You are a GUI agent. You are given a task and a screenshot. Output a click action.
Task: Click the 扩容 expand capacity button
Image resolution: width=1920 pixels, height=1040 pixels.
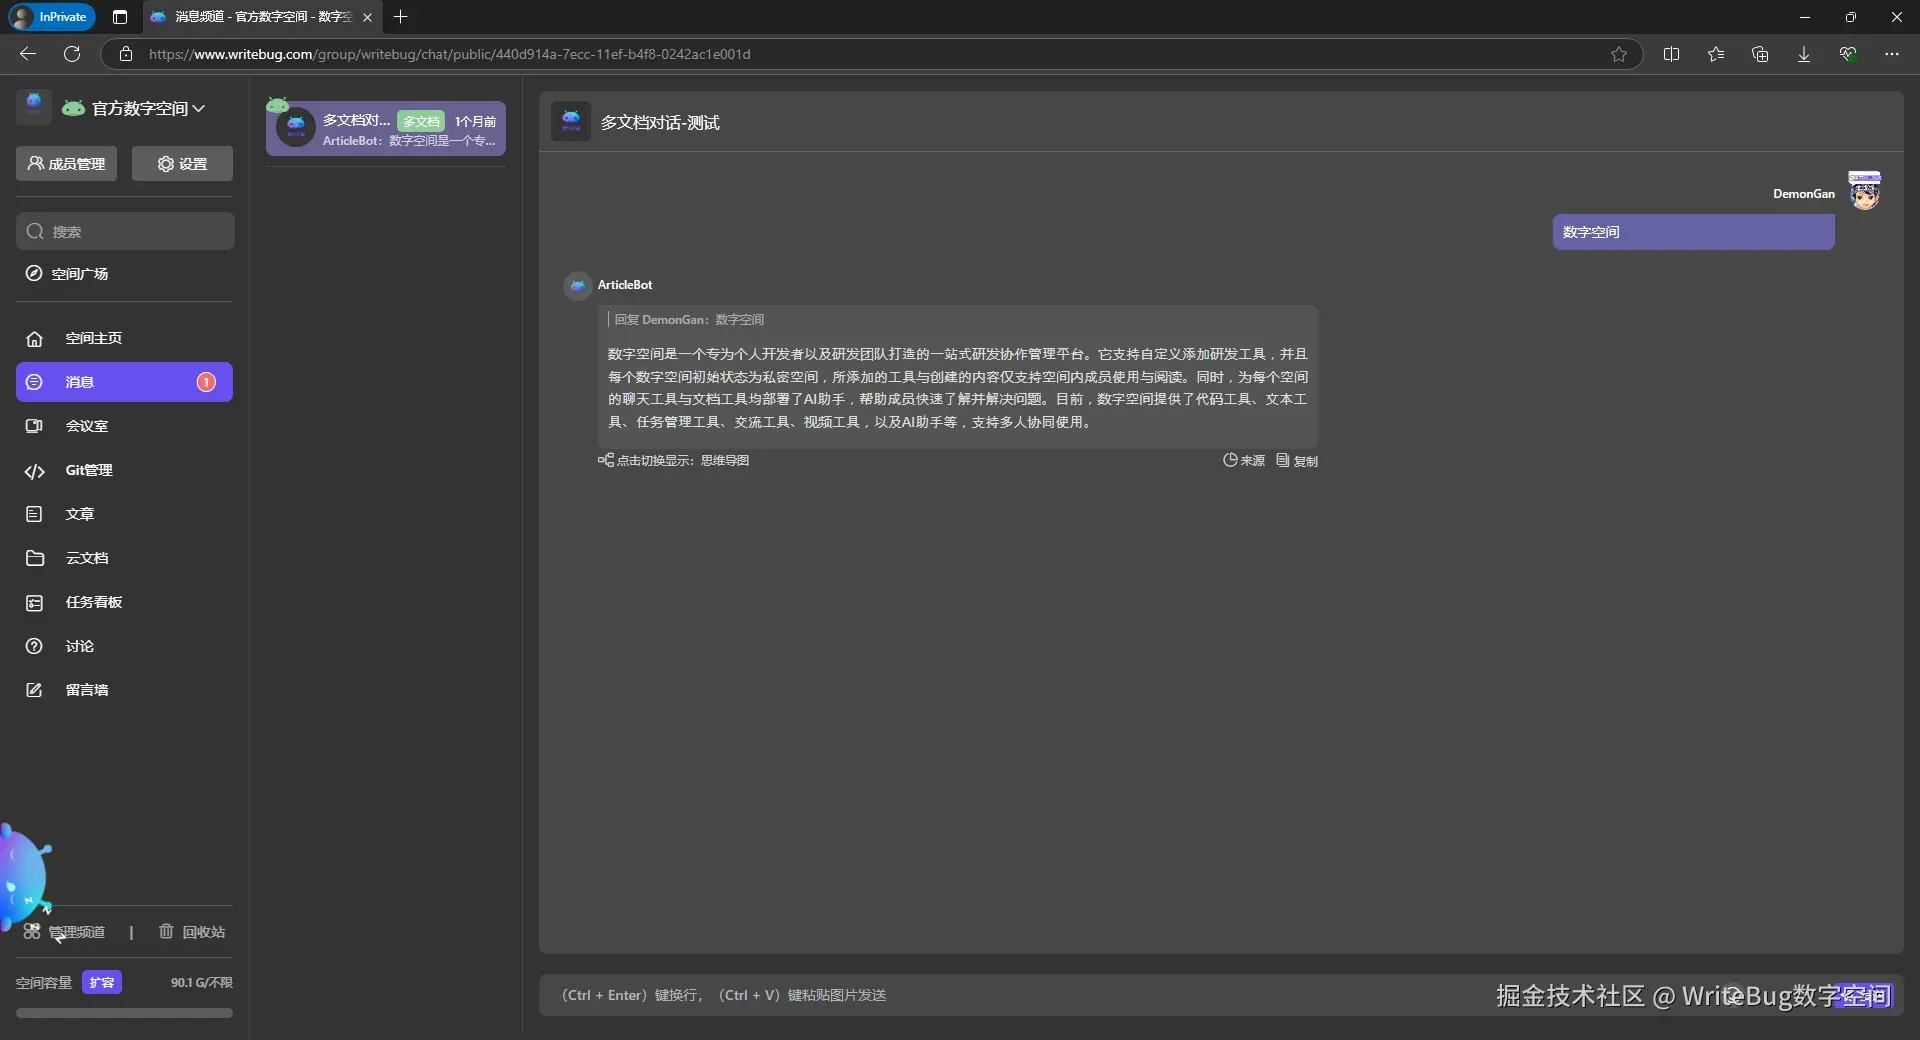[102, 982]
